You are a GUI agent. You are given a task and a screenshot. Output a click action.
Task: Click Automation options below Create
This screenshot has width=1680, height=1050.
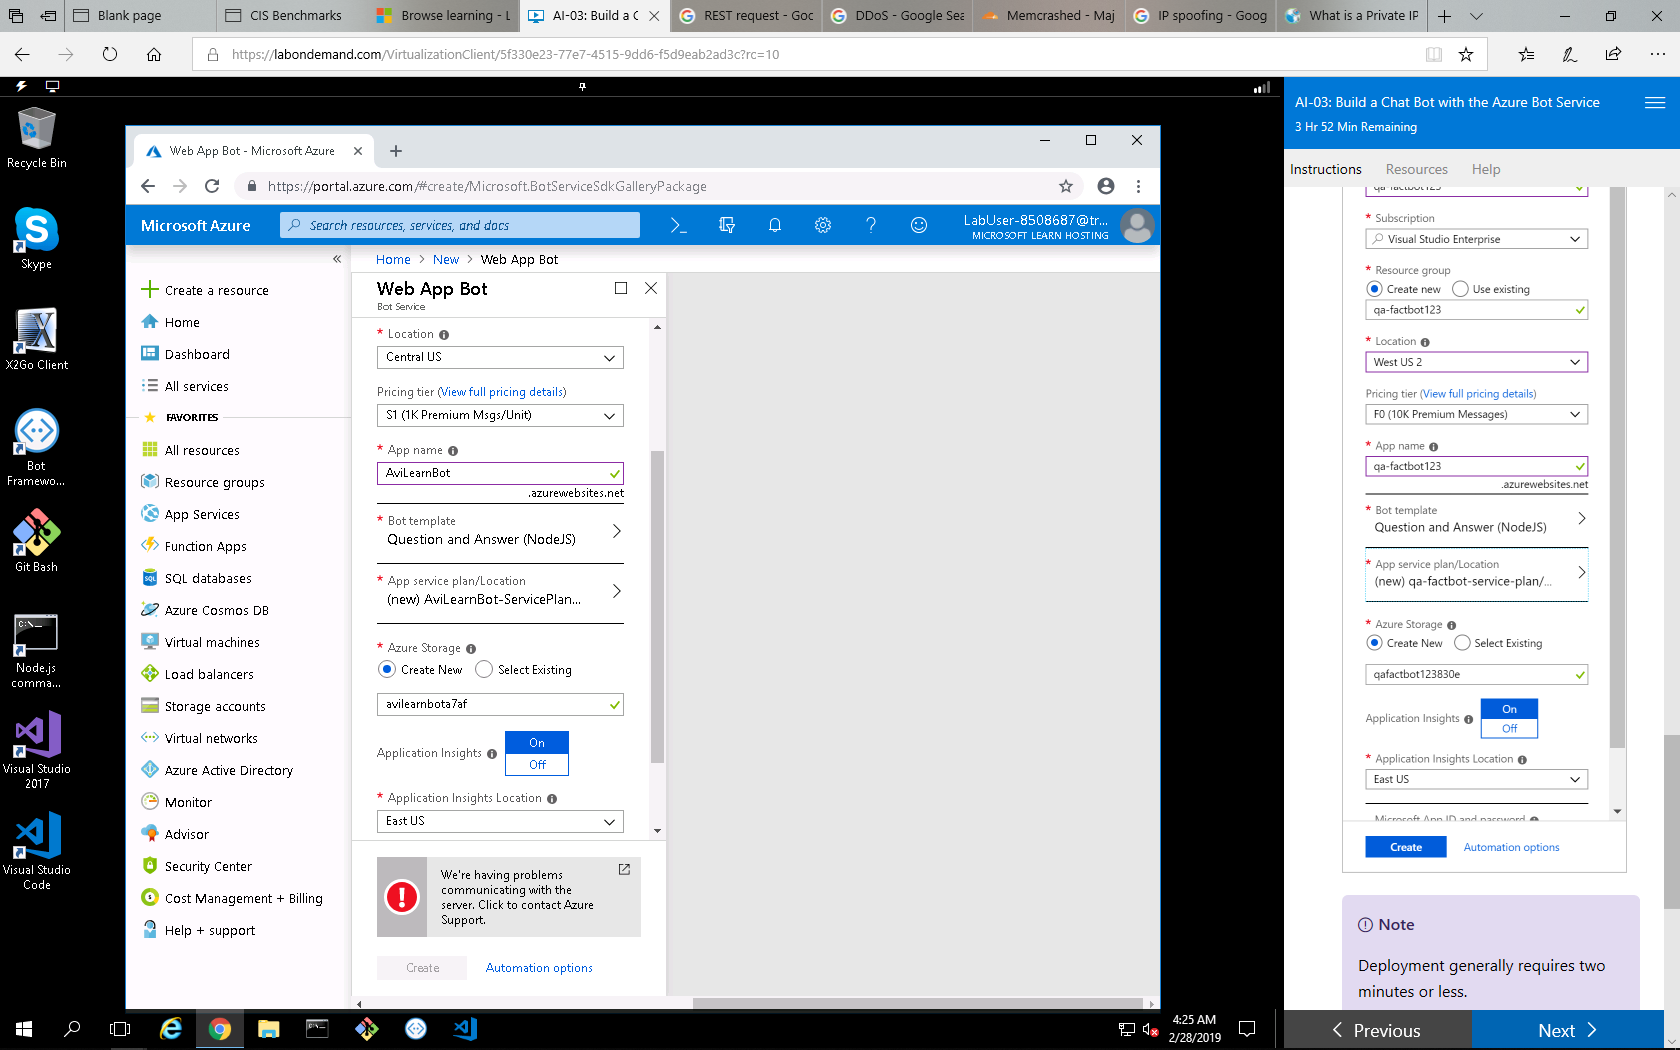pos(538,967)
